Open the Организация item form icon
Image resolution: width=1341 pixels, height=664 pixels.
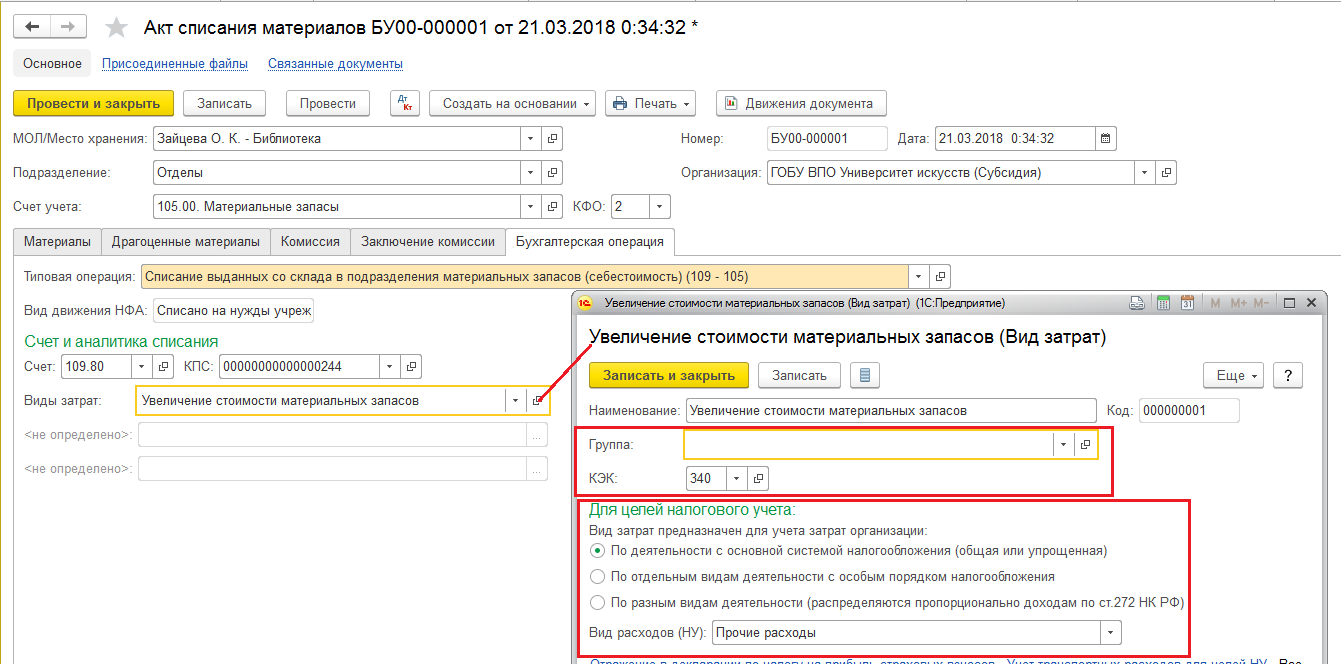click(x=1165, y=172)
